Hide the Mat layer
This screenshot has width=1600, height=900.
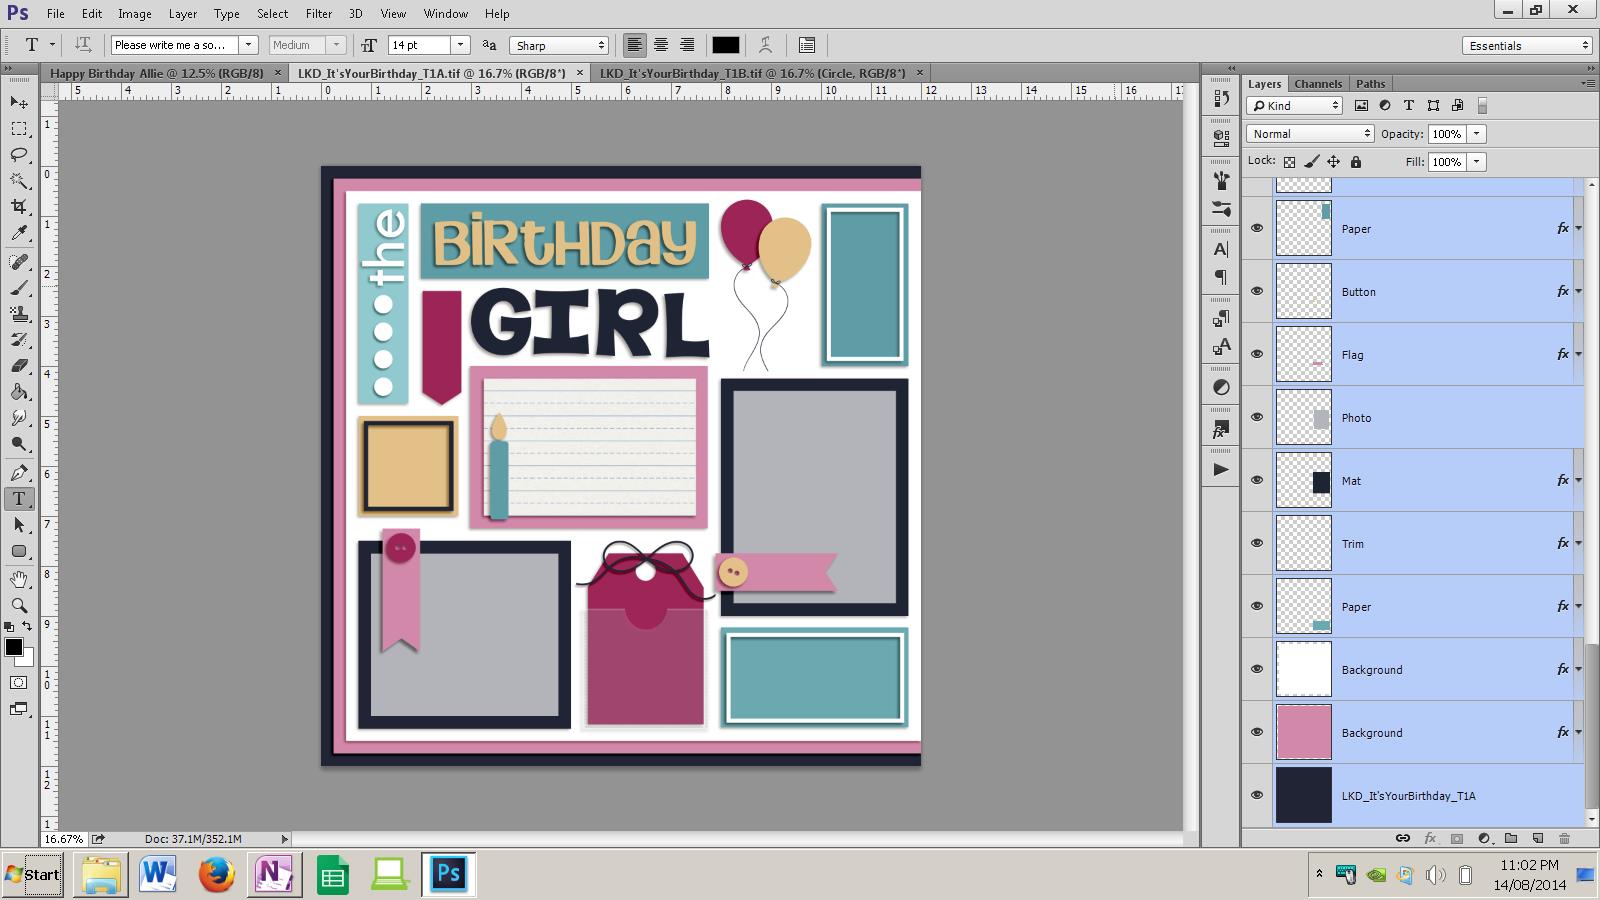point(1257,480)
